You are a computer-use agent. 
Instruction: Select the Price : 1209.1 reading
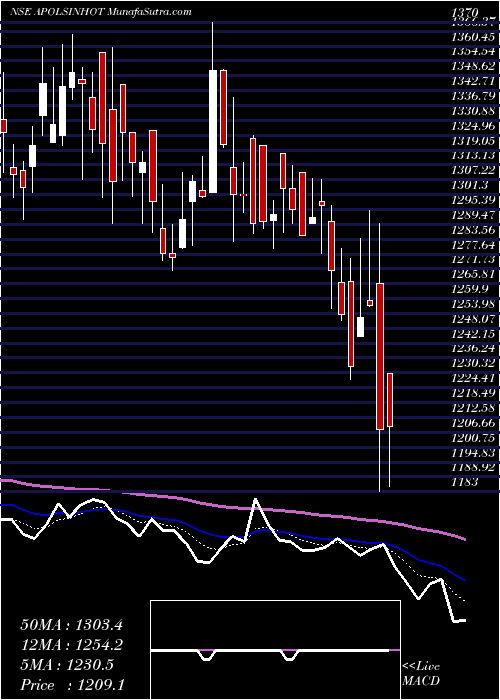[72, 685]
